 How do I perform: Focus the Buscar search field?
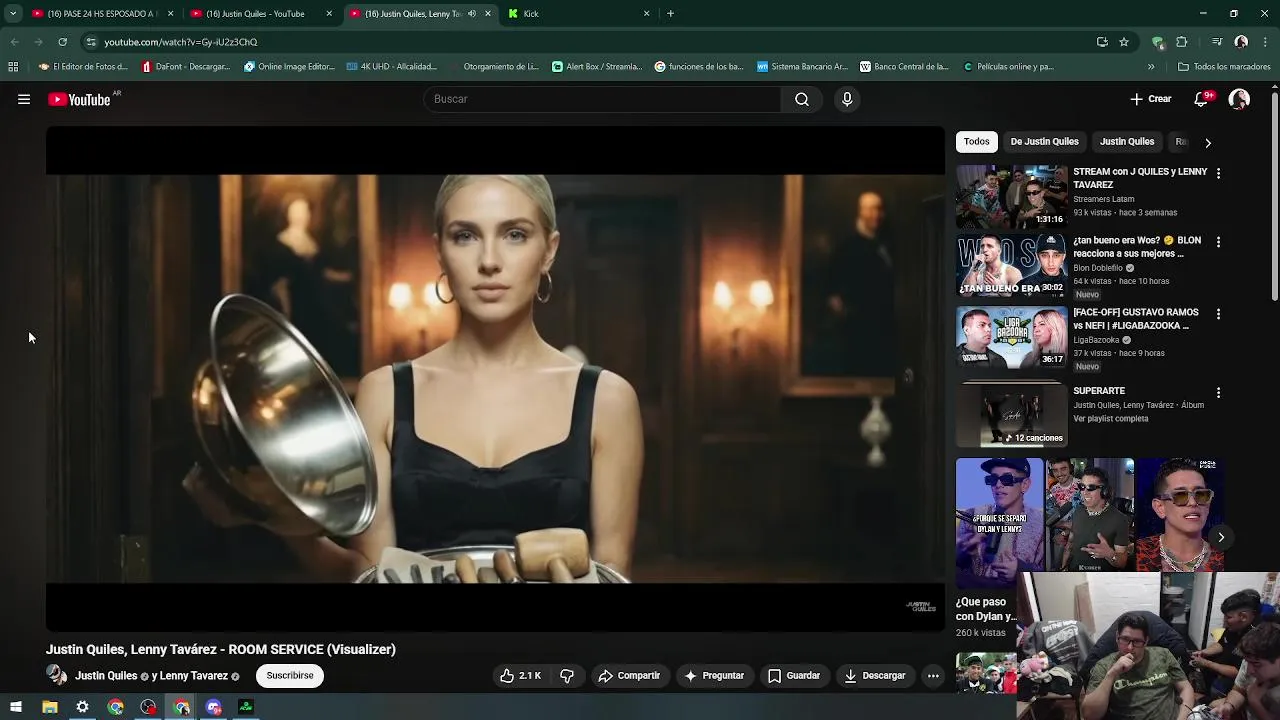[x=603, y=99]
